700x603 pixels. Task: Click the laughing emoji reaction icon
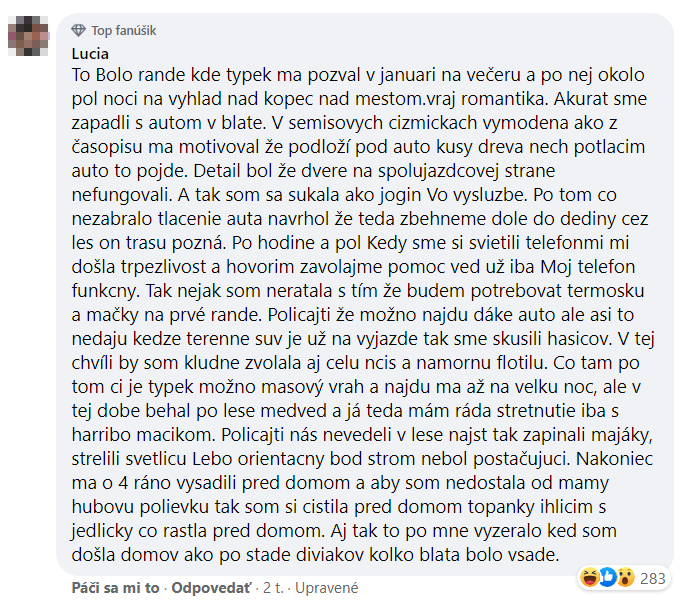pyautogui.click(x=588, y=577)
